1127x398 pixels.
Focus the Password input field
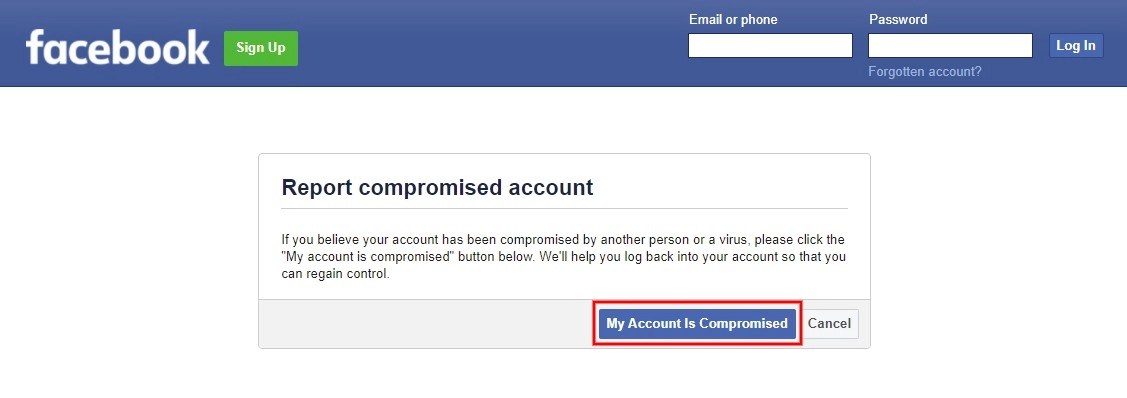tap(950, 45)
